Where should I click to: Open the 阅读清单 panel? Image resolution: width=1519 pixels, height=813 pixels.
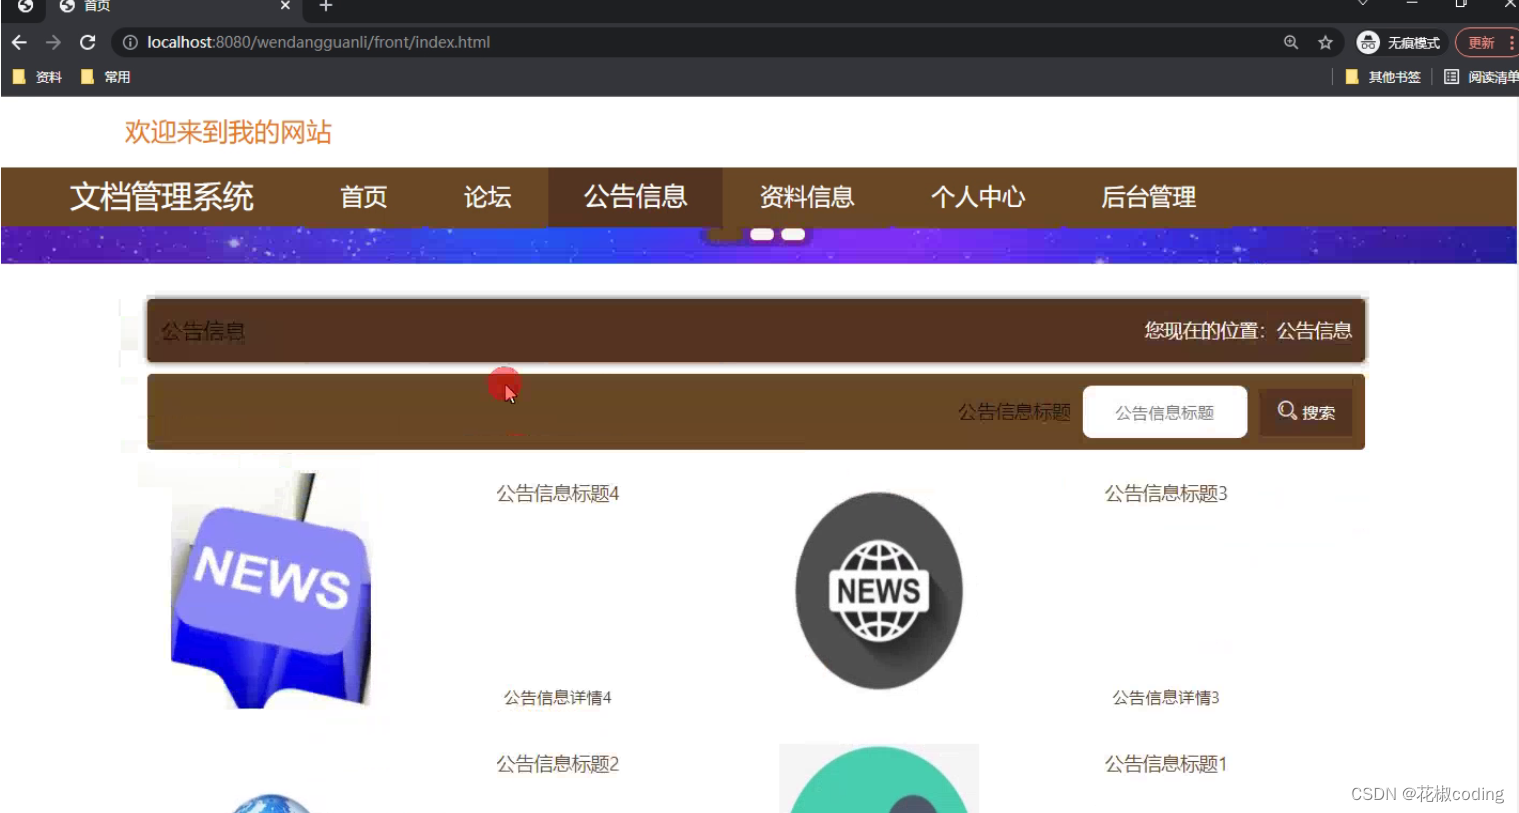coord(1480,76)
